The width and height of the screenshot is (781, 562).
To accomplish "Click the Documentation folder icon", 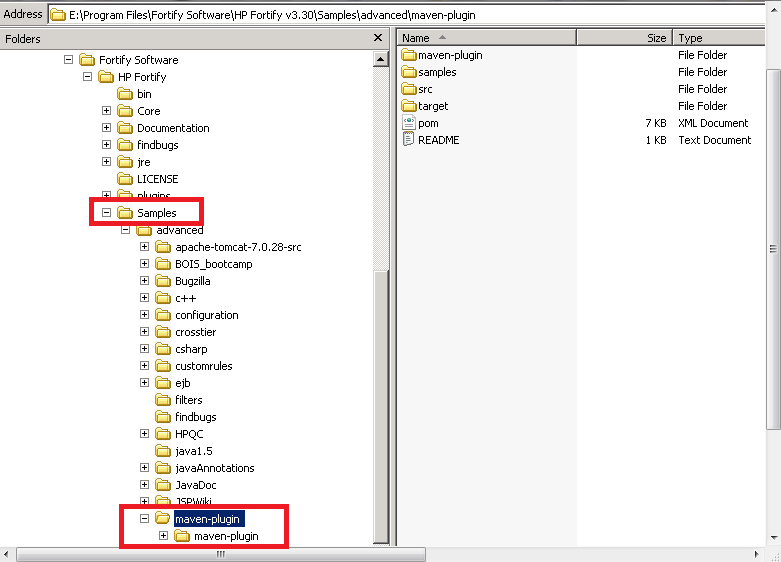I will coord(125,128).
